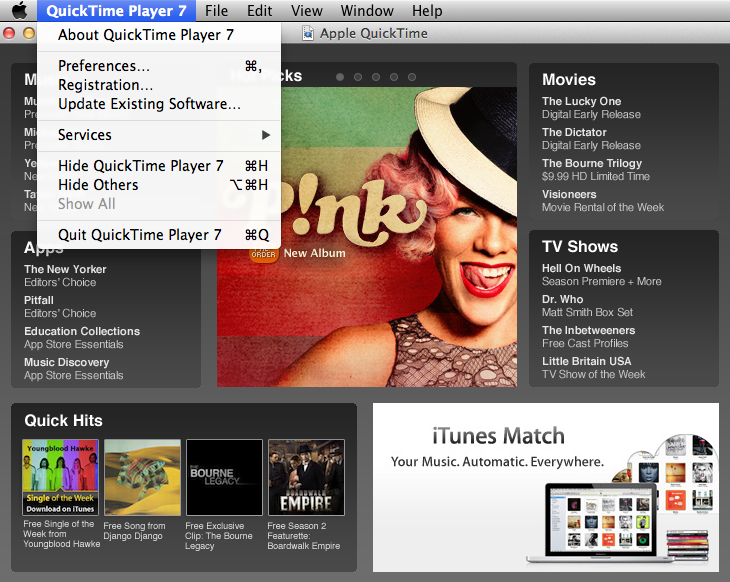Choose About QuickTime Player 7
Screen dimensions: 730x582
tap(159, 35)
